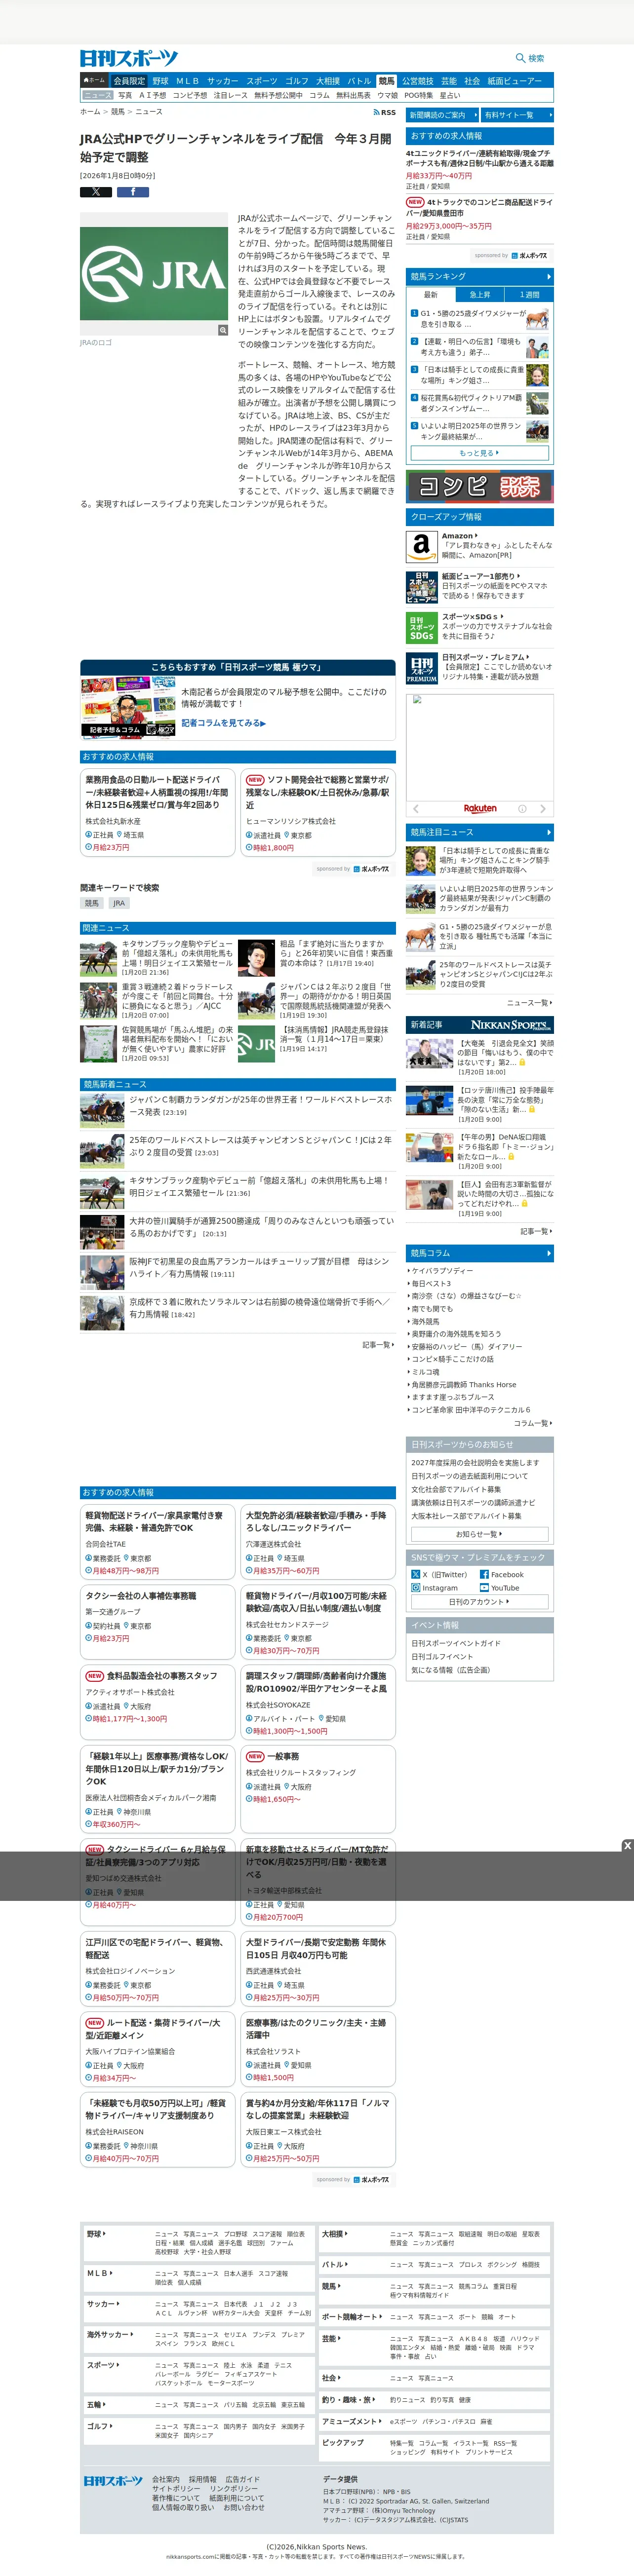This screenshot has width=634, height=2576.
Task: Open 会員限定 in the main navigation
Action: click(129, 81)
